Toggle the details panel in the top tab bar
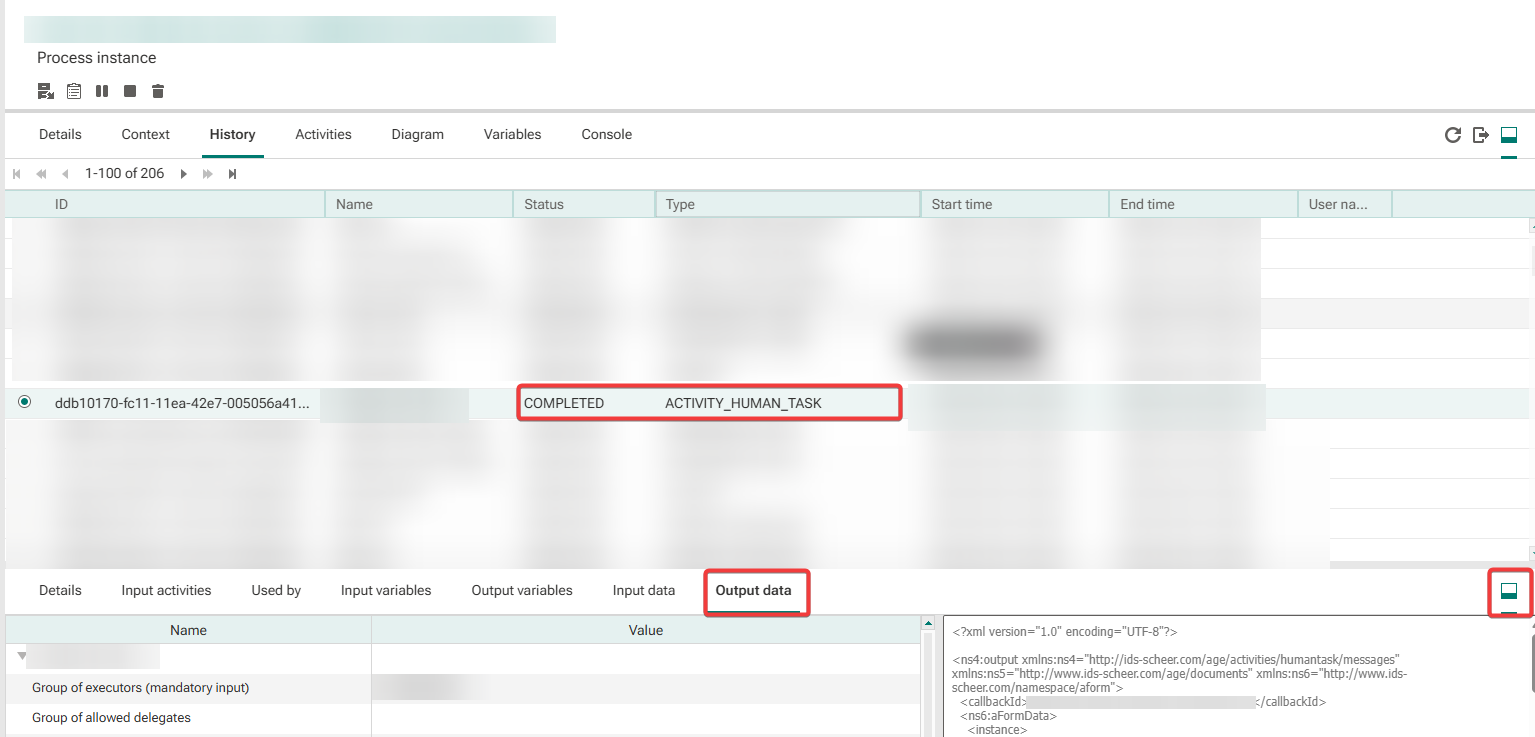The image size is (1535, 737). coord(1509,135)
